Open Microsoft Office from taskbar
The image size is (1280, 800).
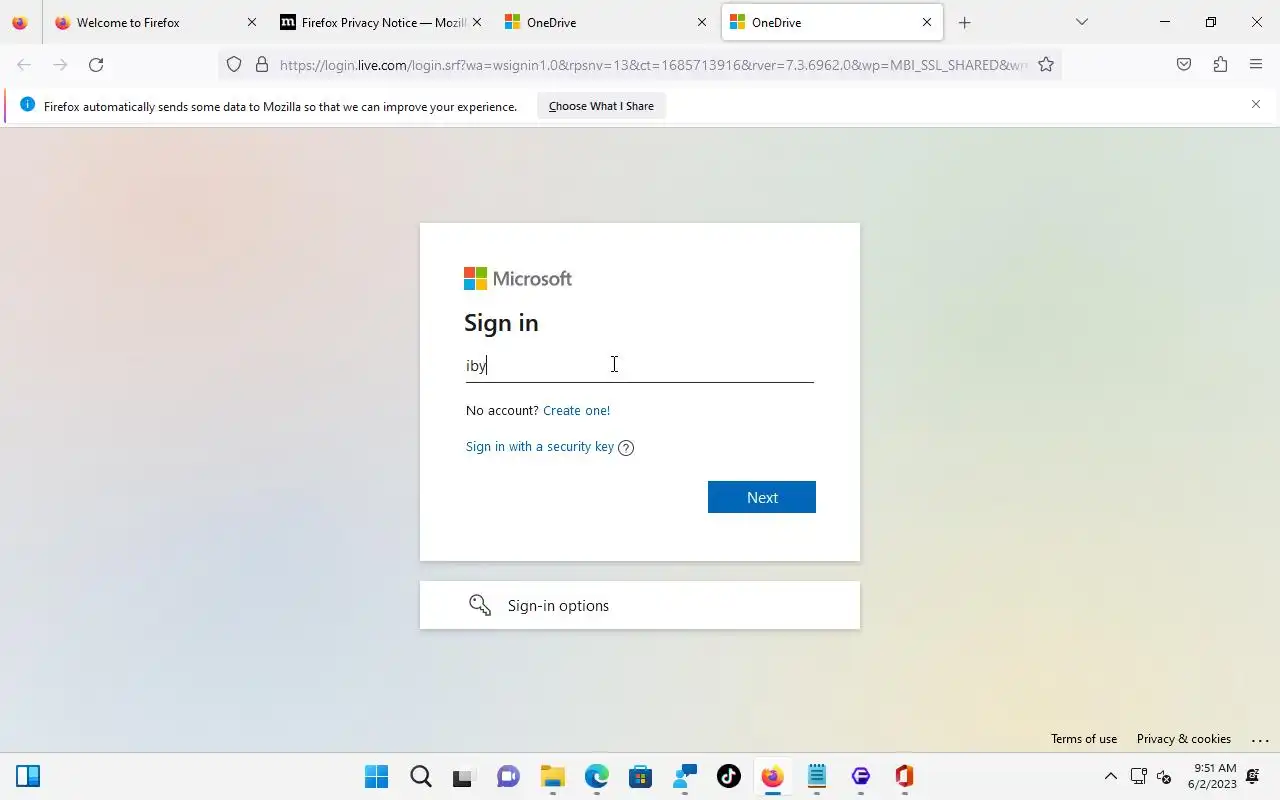pos(904,777)
